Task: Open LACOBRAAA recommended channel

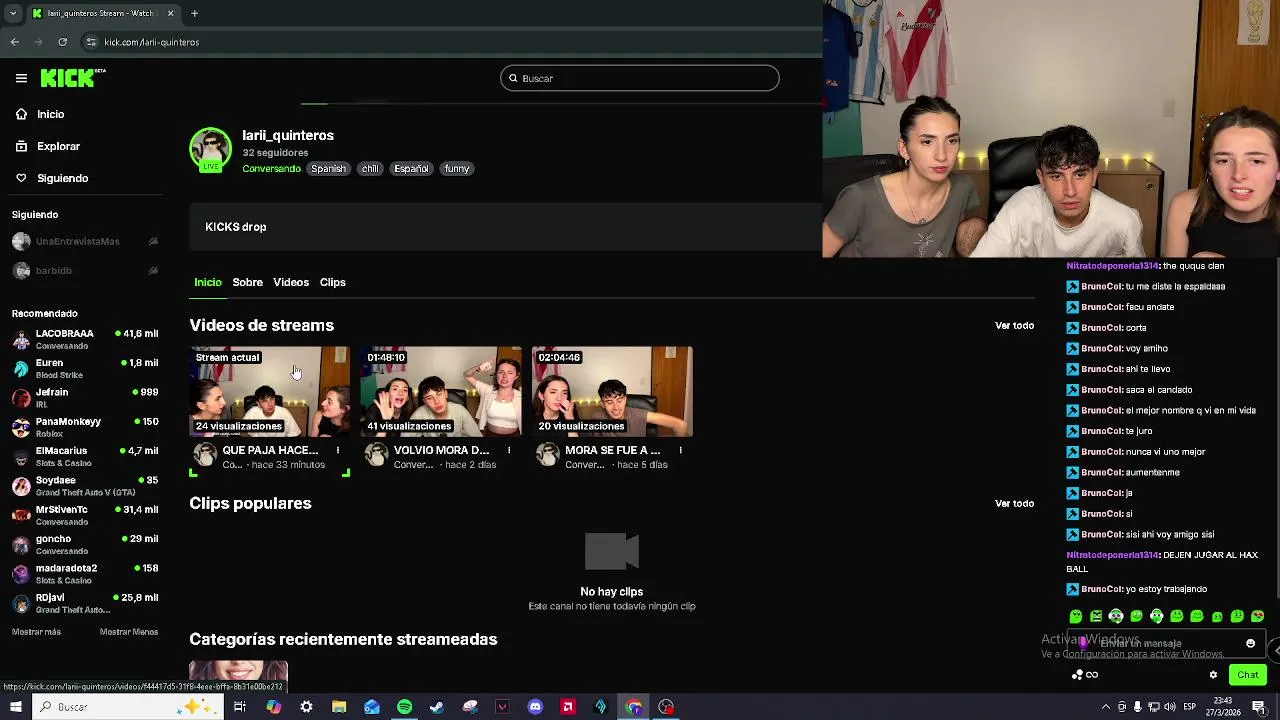Action: coord(85,339)
